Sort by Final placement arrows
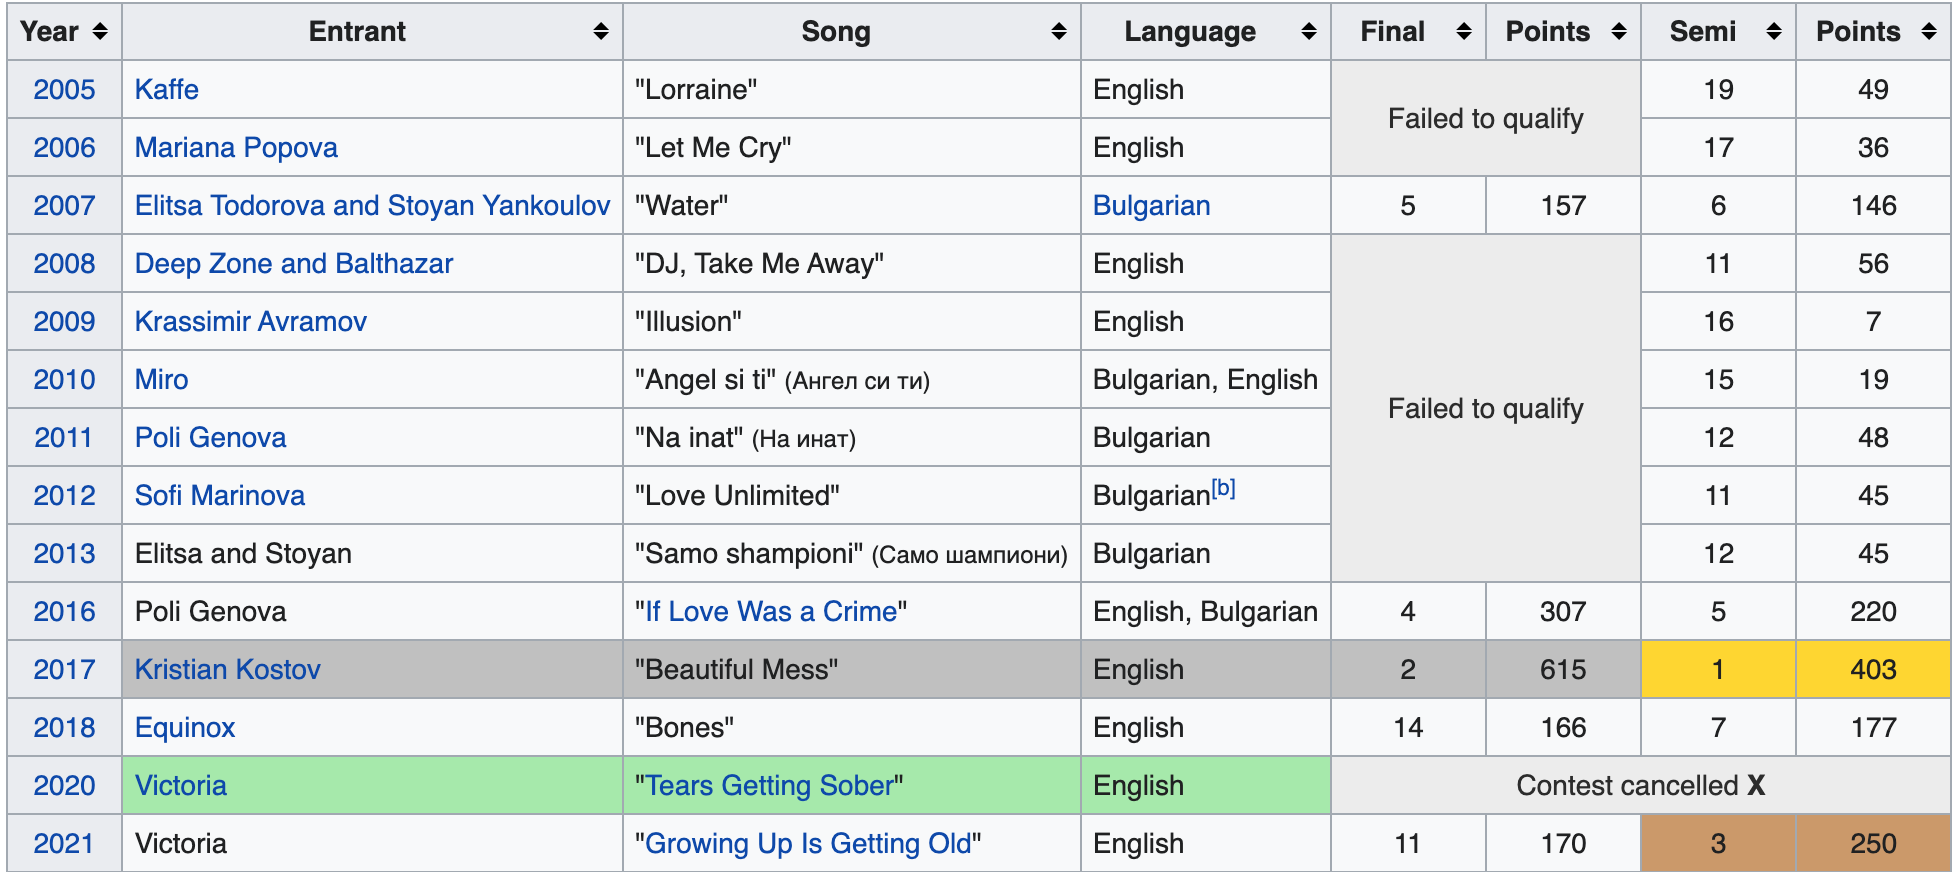Screen dimensions: 1954x872 click(x=1463, y=32)
